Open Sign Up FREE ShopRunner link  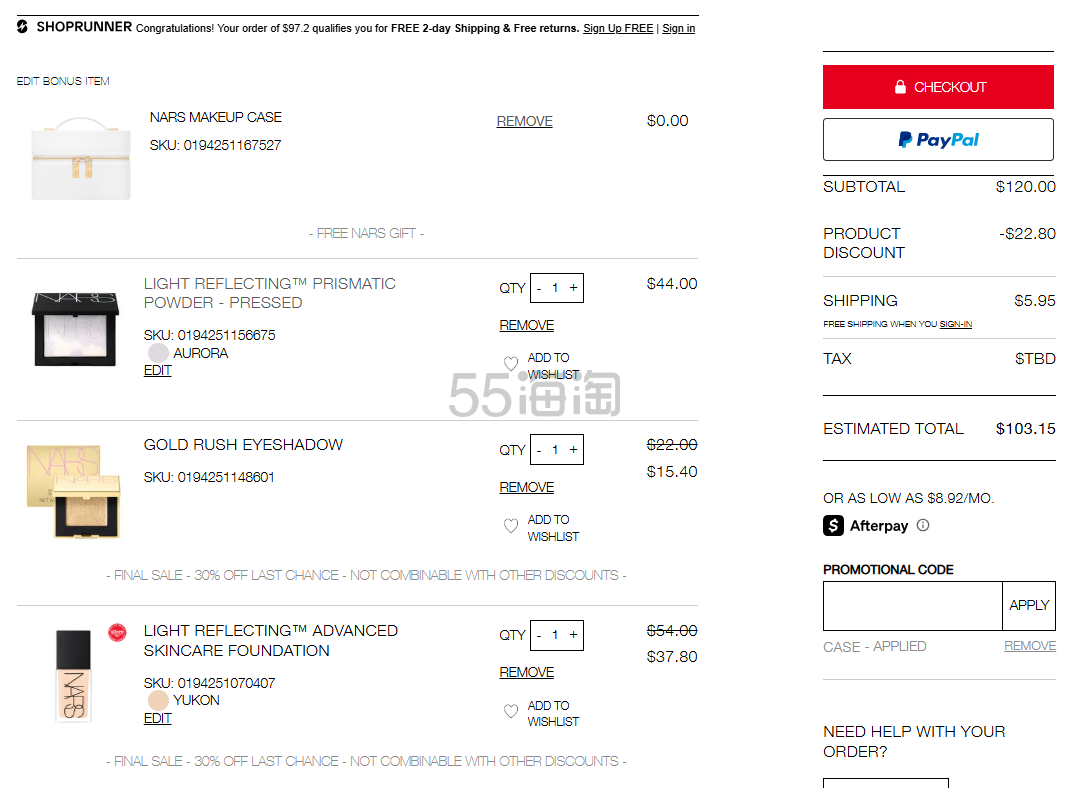coord(618,28)
